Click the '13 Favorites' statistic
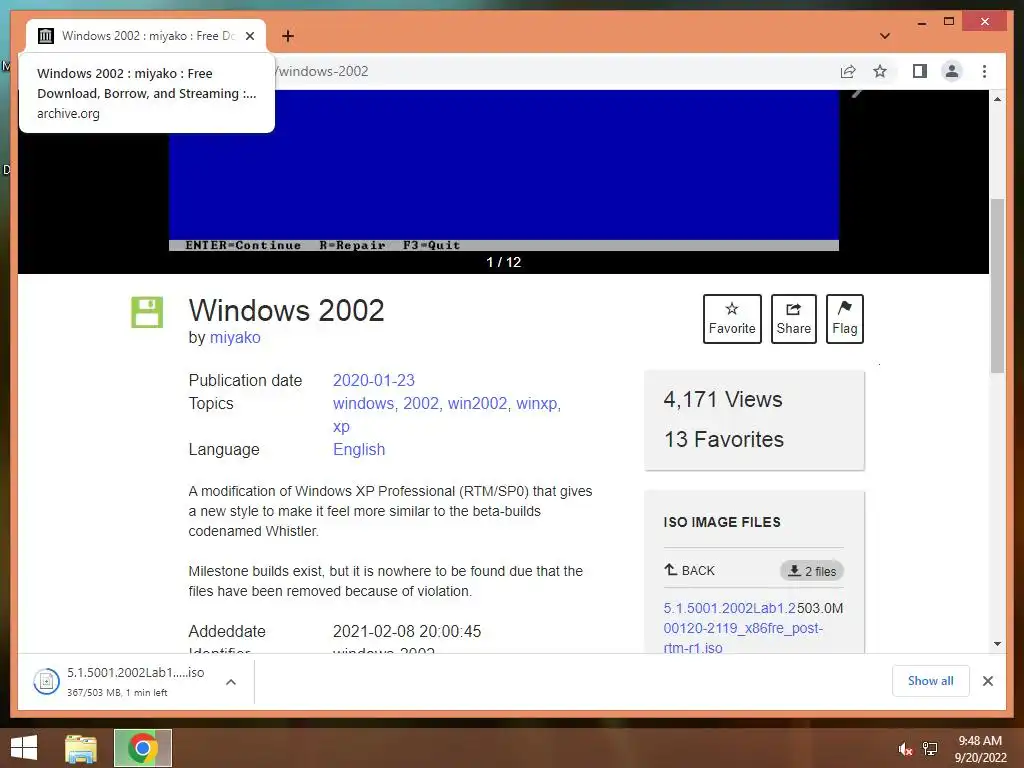 [724, 440]
